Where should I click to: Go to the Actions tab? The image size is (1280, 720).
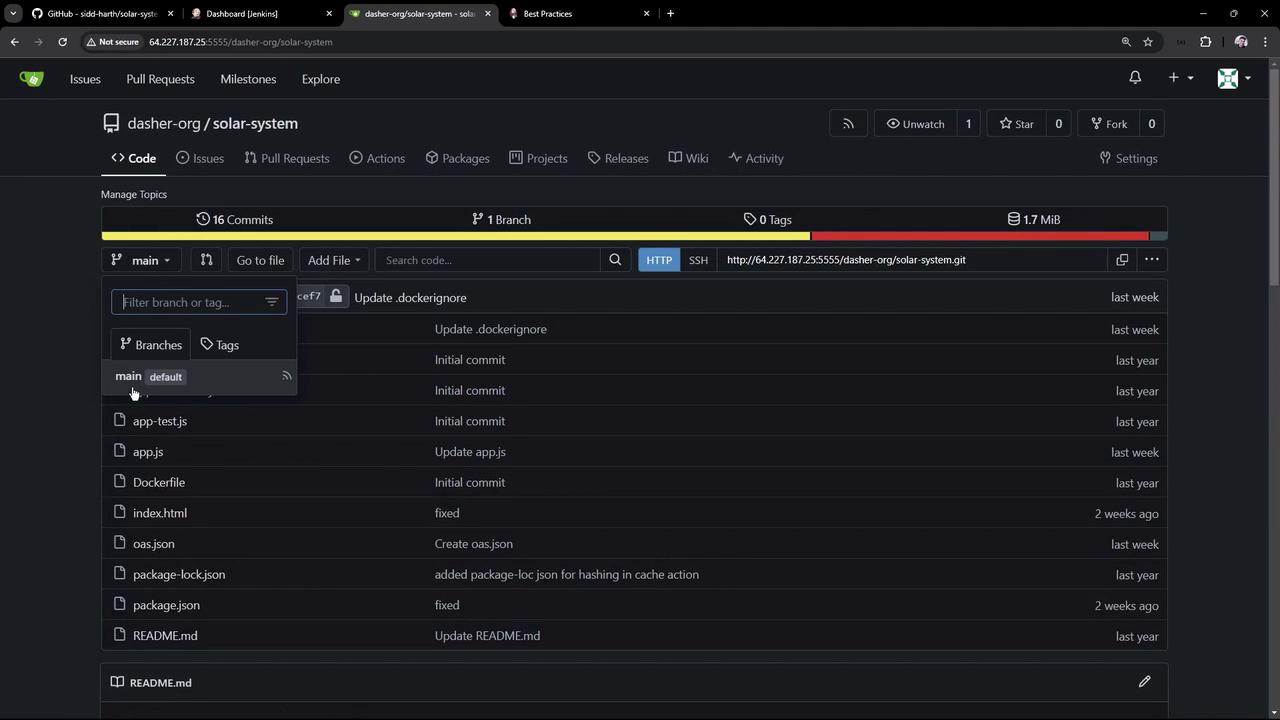(377, 158)
